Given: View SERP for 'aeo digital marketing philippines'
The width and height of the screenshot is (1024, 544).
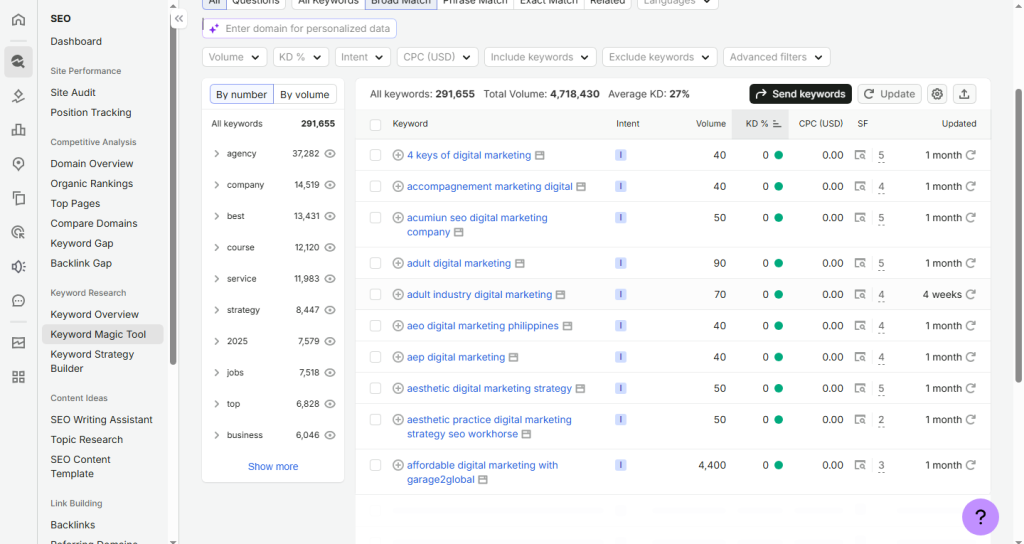Looking at the screenshot, I should tap(861, 326).
